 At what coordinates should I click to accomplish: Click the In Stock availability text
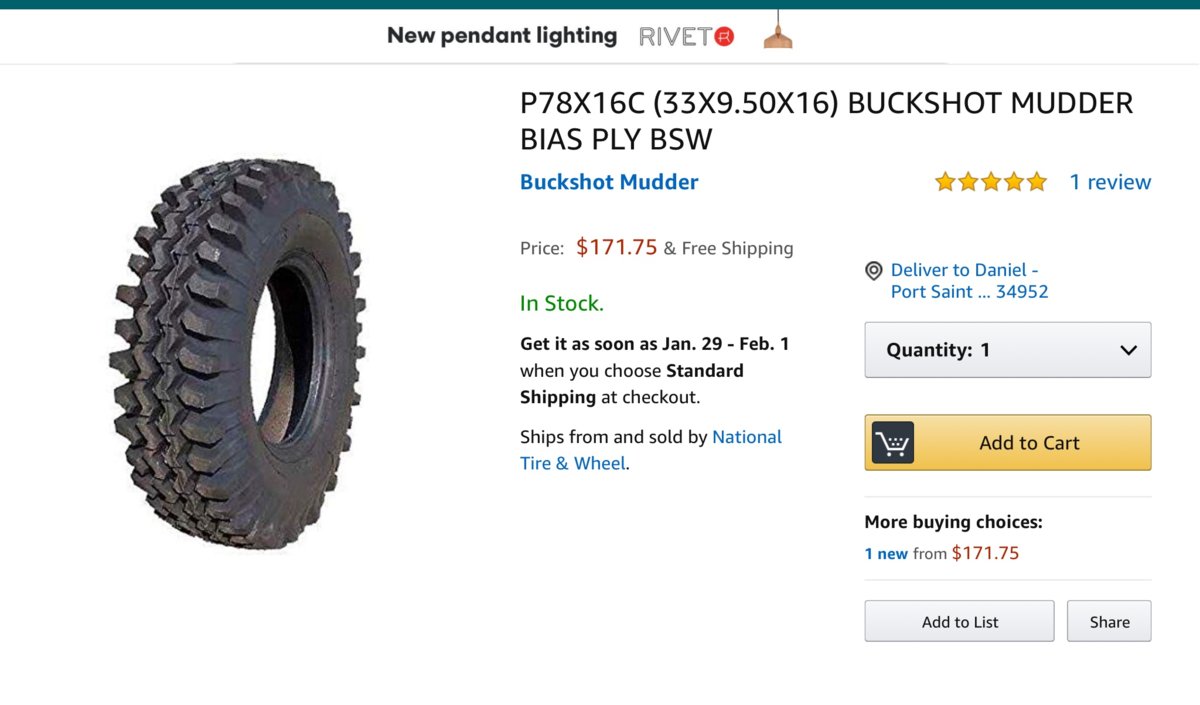[561, 303]
